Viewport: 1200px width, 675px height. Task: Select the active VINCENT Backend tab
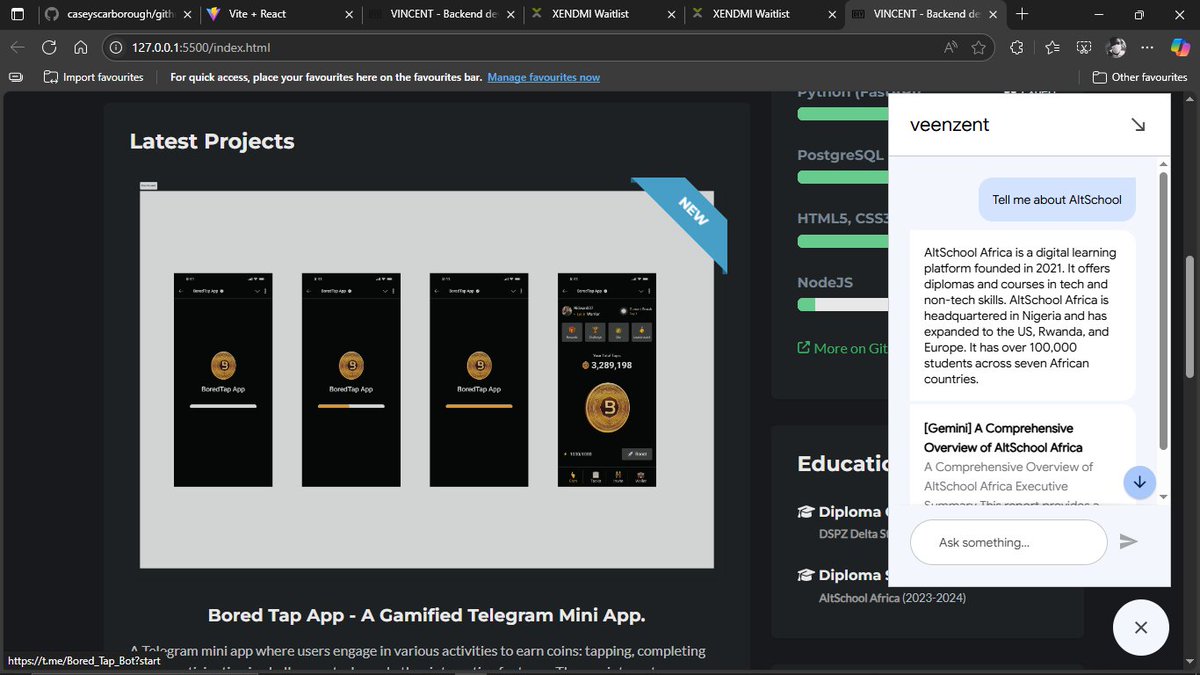923,14
